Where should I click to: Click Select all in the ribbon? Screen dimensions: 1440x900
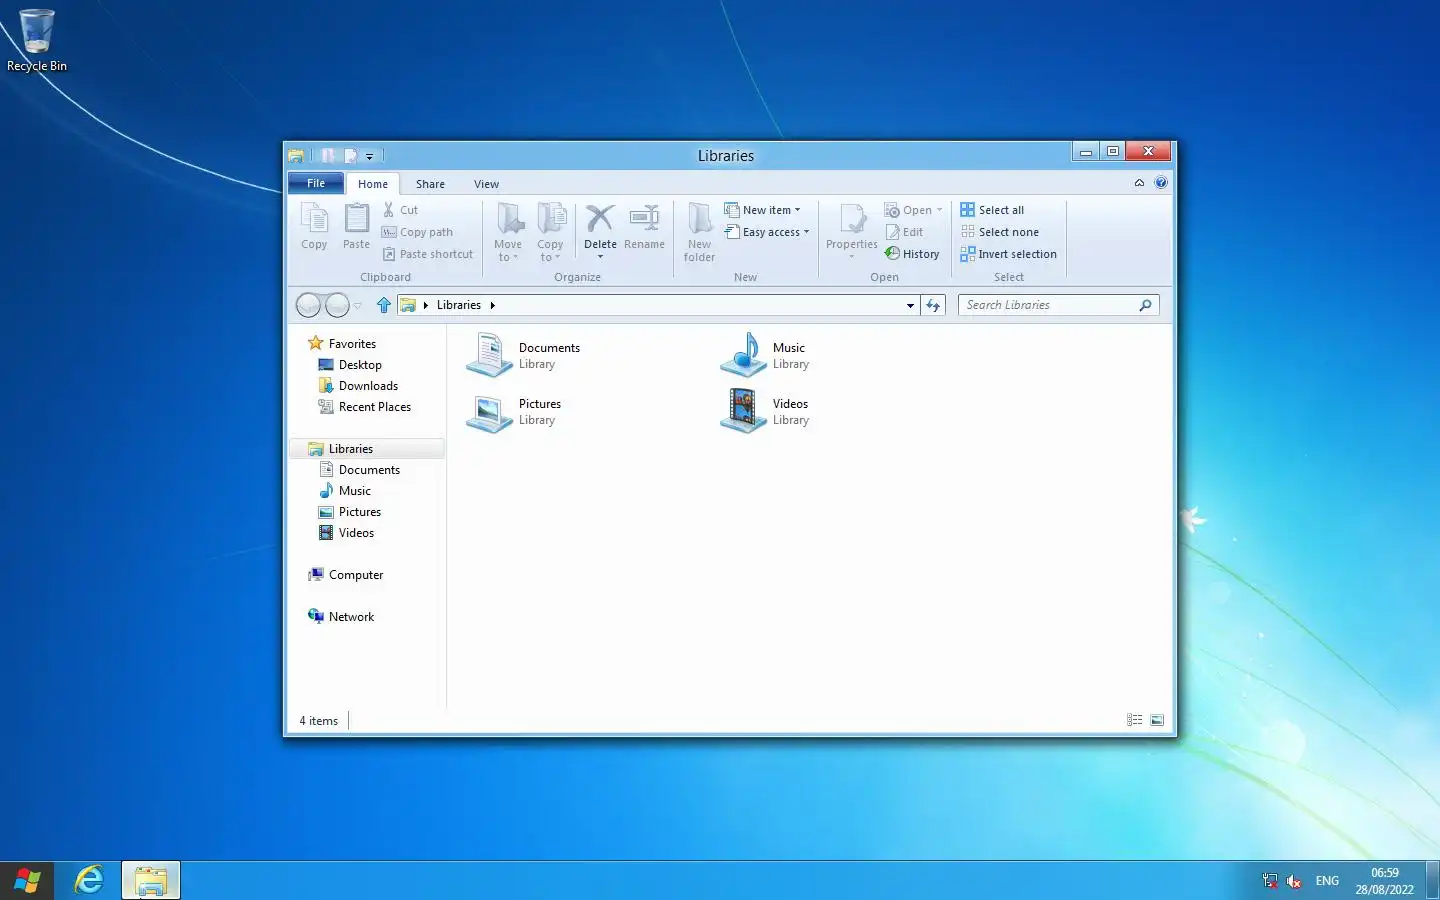pos(992,210)
